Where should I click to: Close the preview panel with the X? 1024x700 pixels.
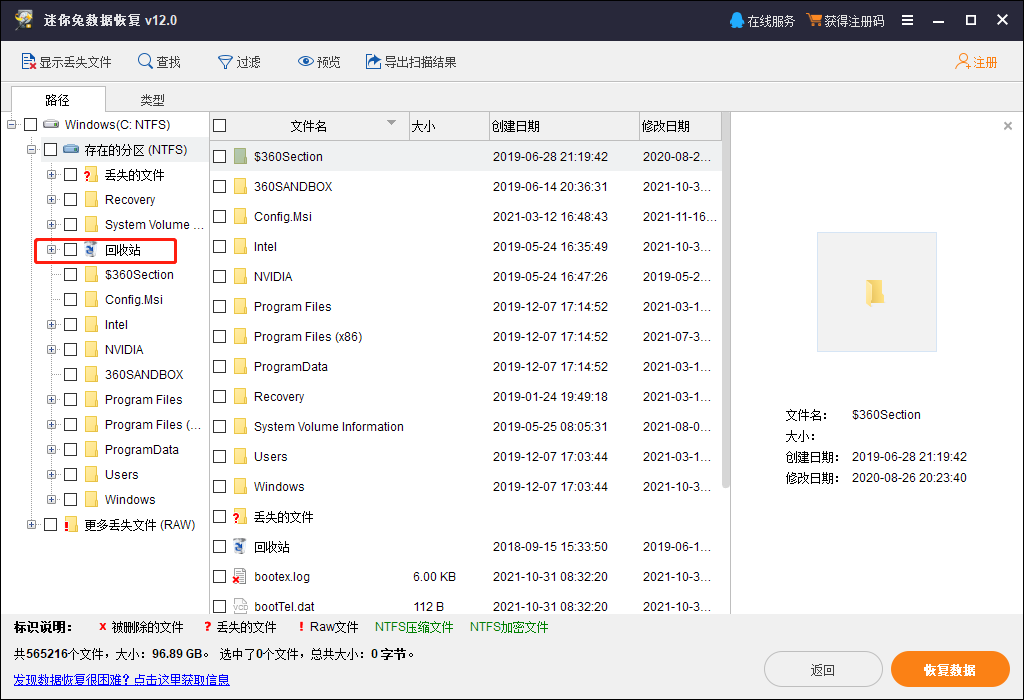pyautogui.click(x=1008, y=126)
